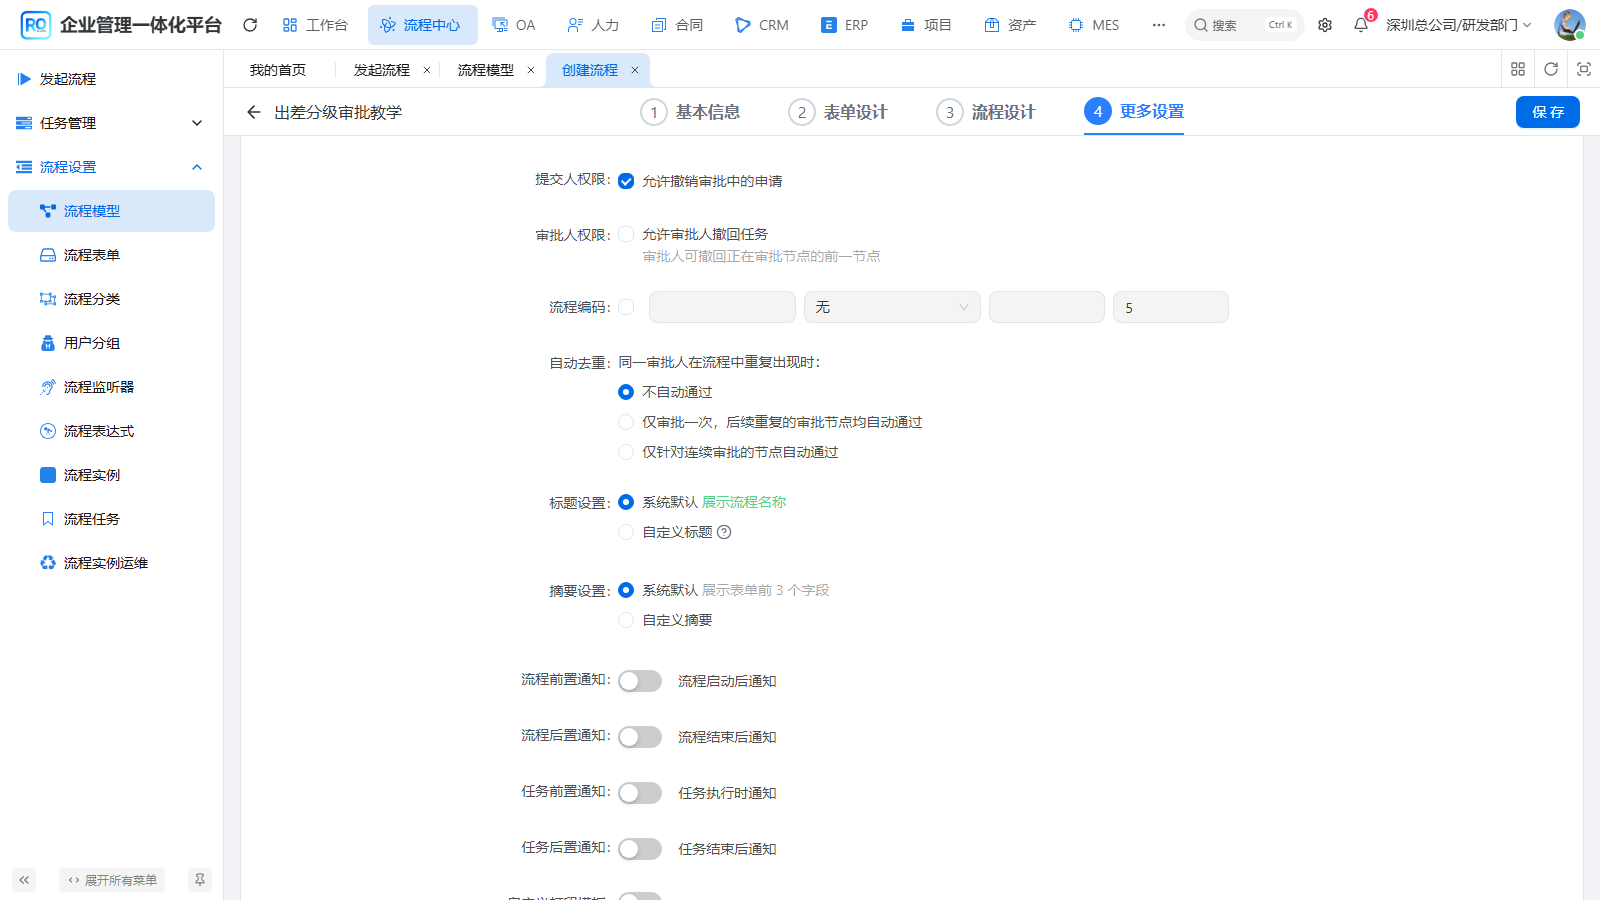Open the notification bell with badge 6
Image resolution: width=1600 pixels, height=900 pixels.
[1361, 25]
